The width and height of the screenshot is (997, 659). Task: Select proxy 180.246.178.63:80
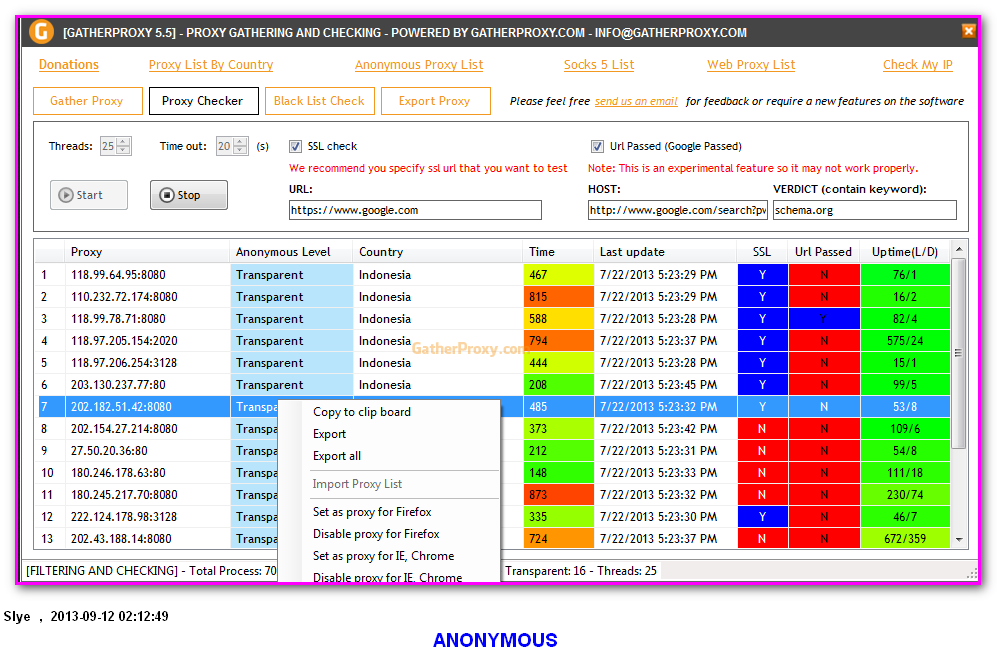point(493,473)
